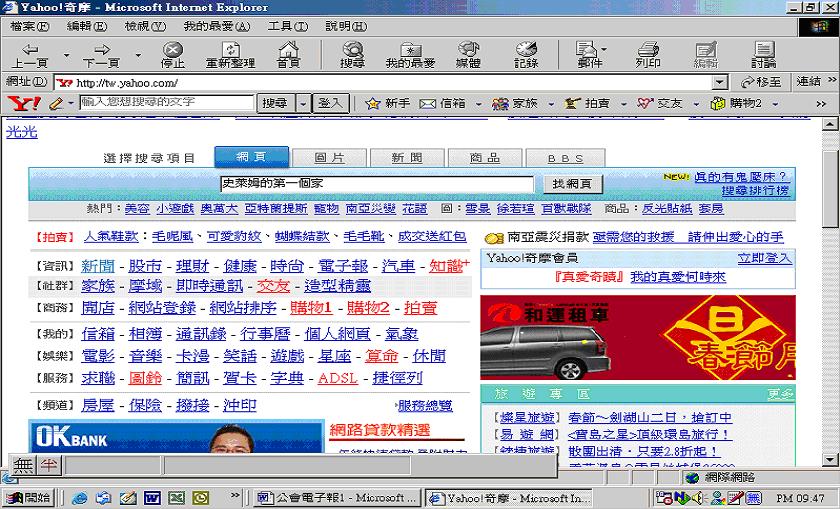Screen dimensions: 840x509
Task: Open the 工具(T) menu
Action: pos(288,26)
